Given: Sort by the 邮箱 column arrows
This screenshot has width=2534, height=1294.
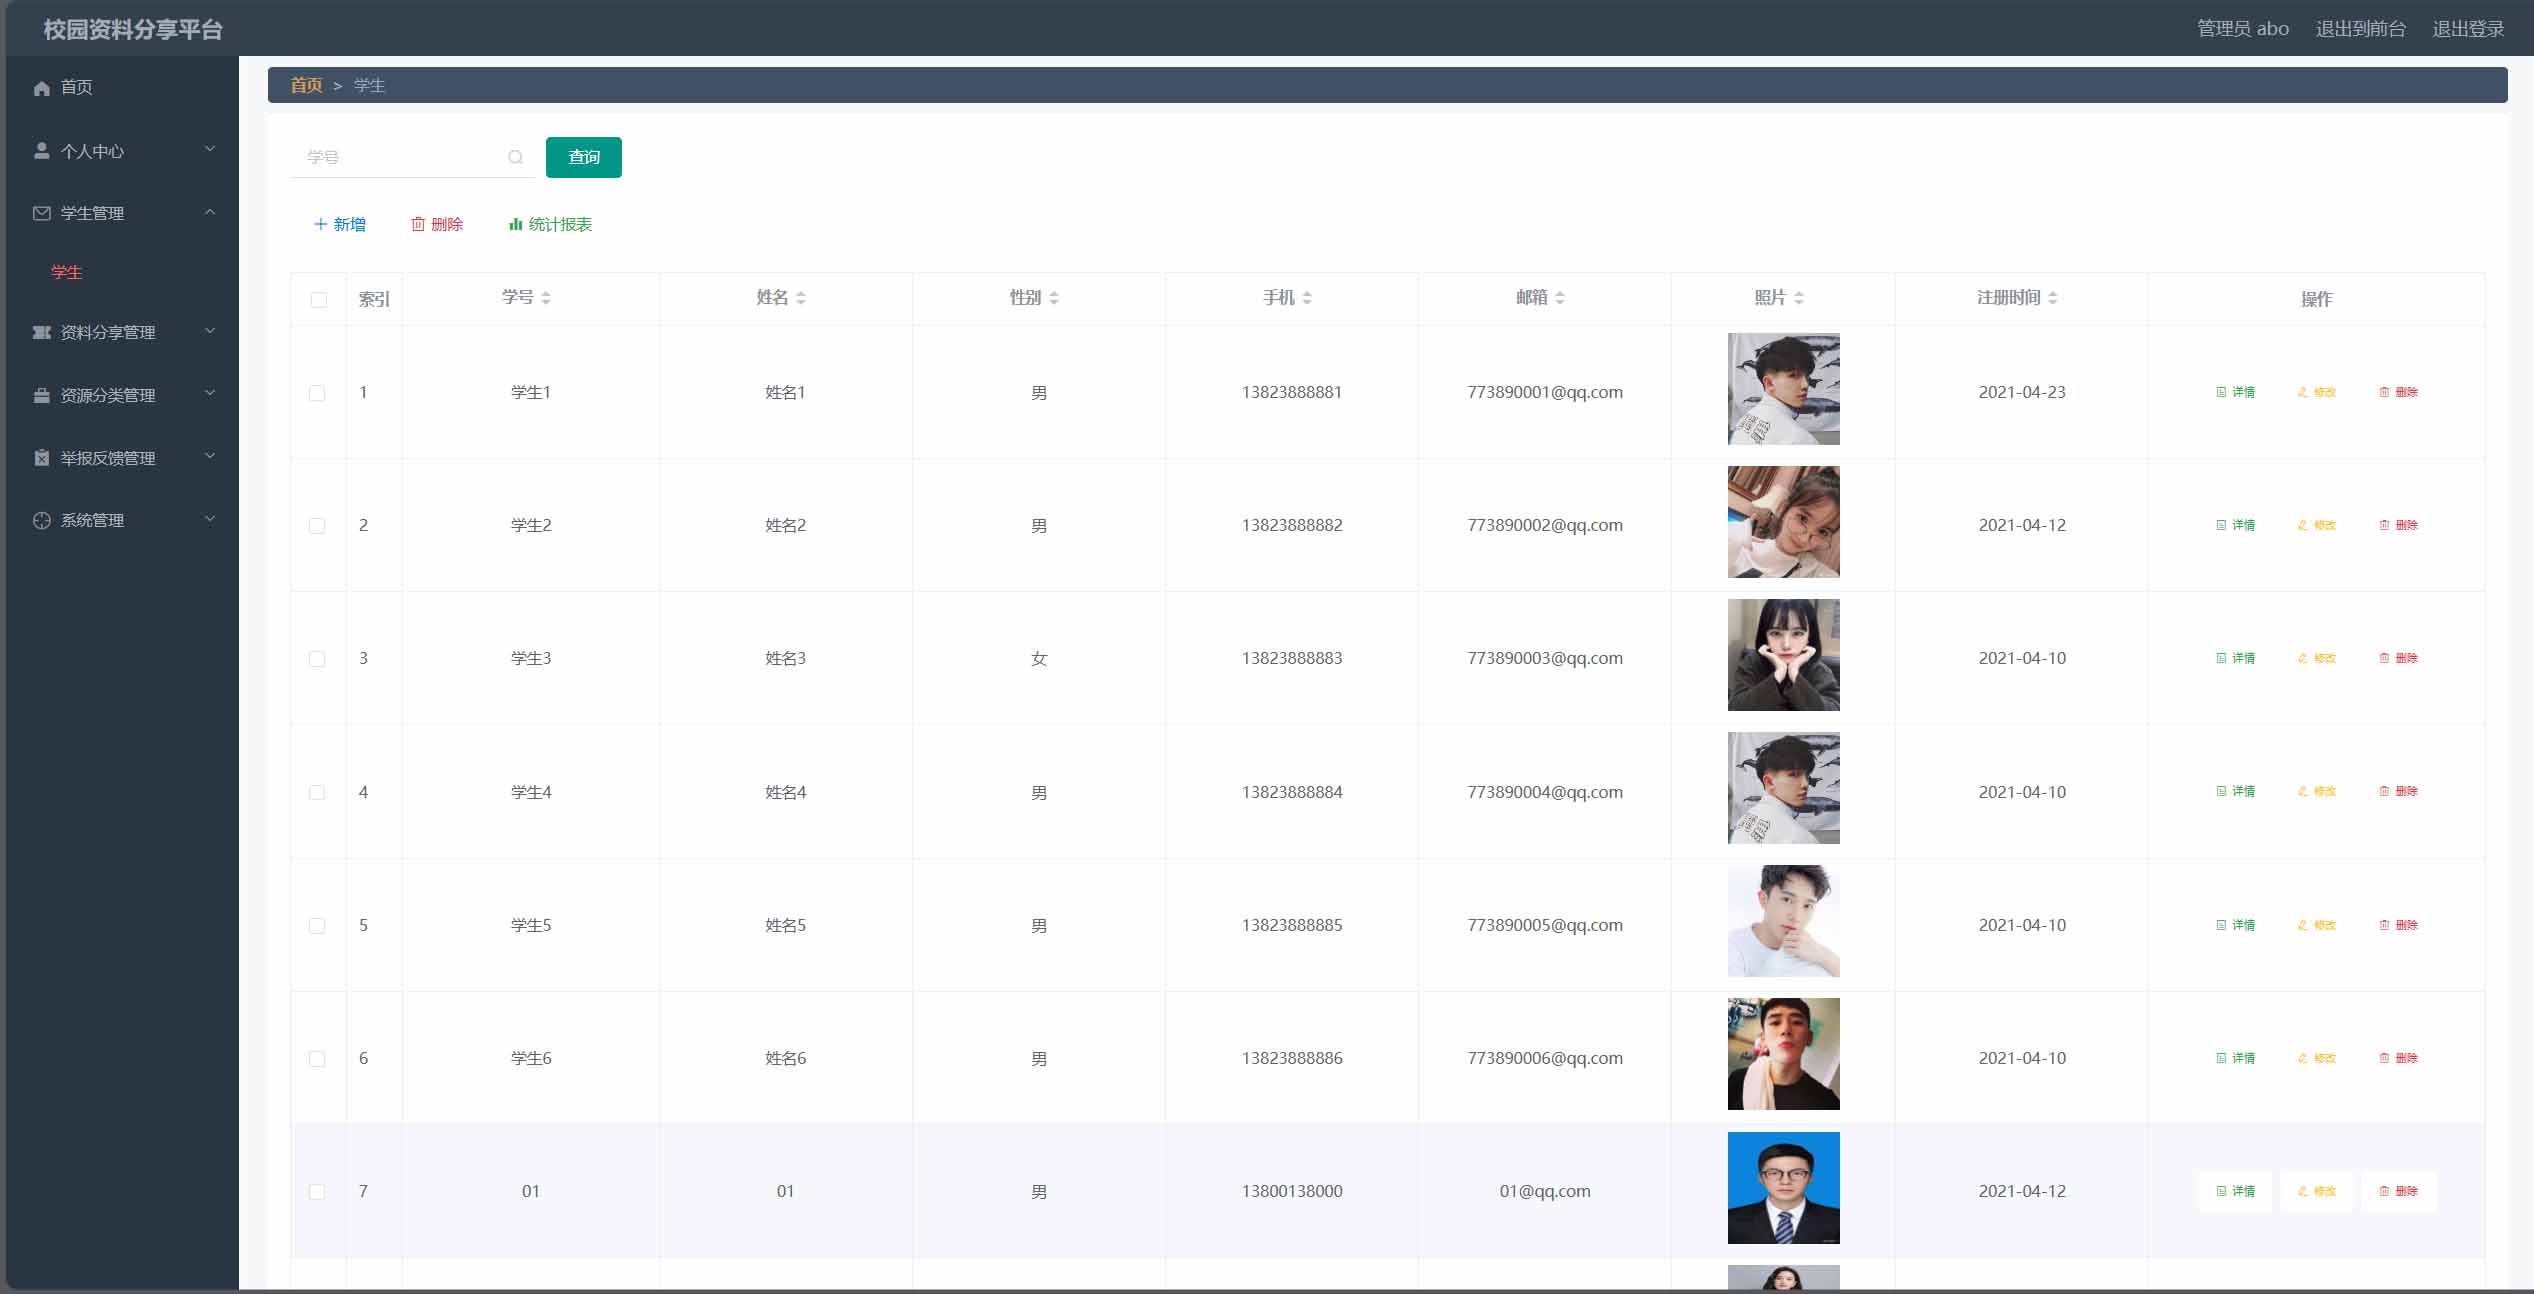Looking at the screenshot, I should coord(1560,298).
